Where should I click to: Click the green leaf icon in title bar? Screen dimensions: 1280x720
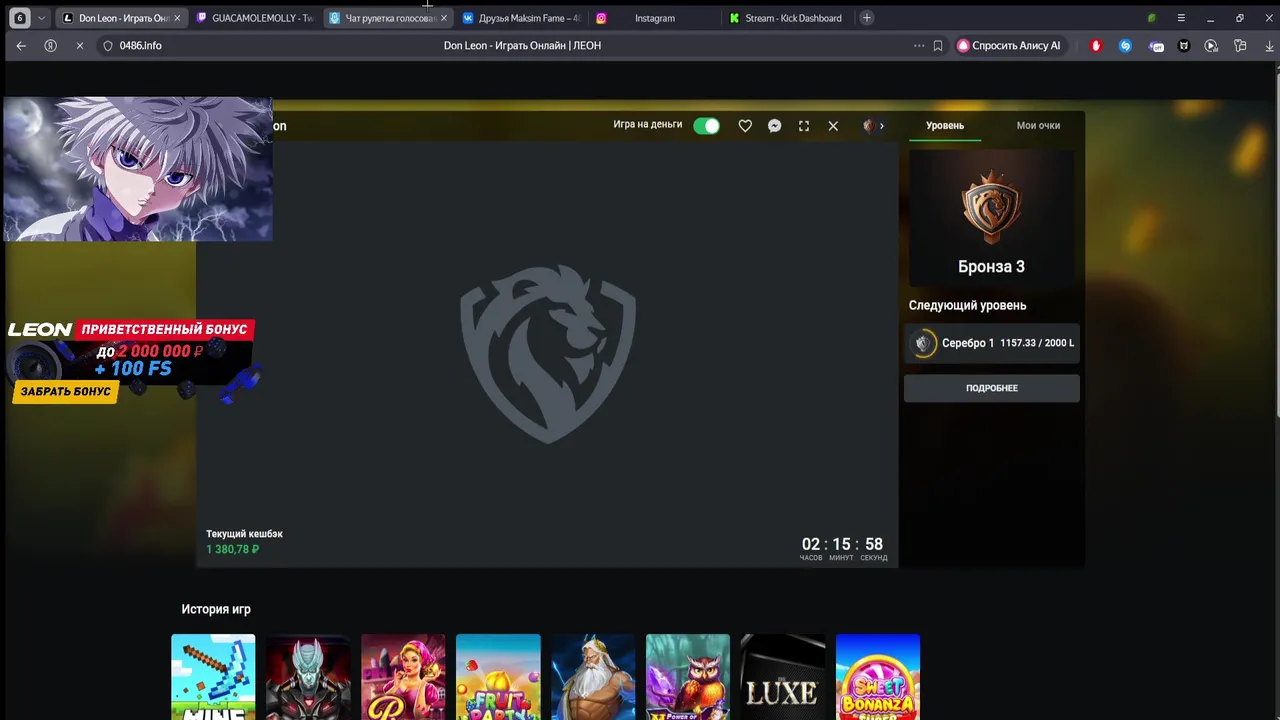(x=1152, y=18)
